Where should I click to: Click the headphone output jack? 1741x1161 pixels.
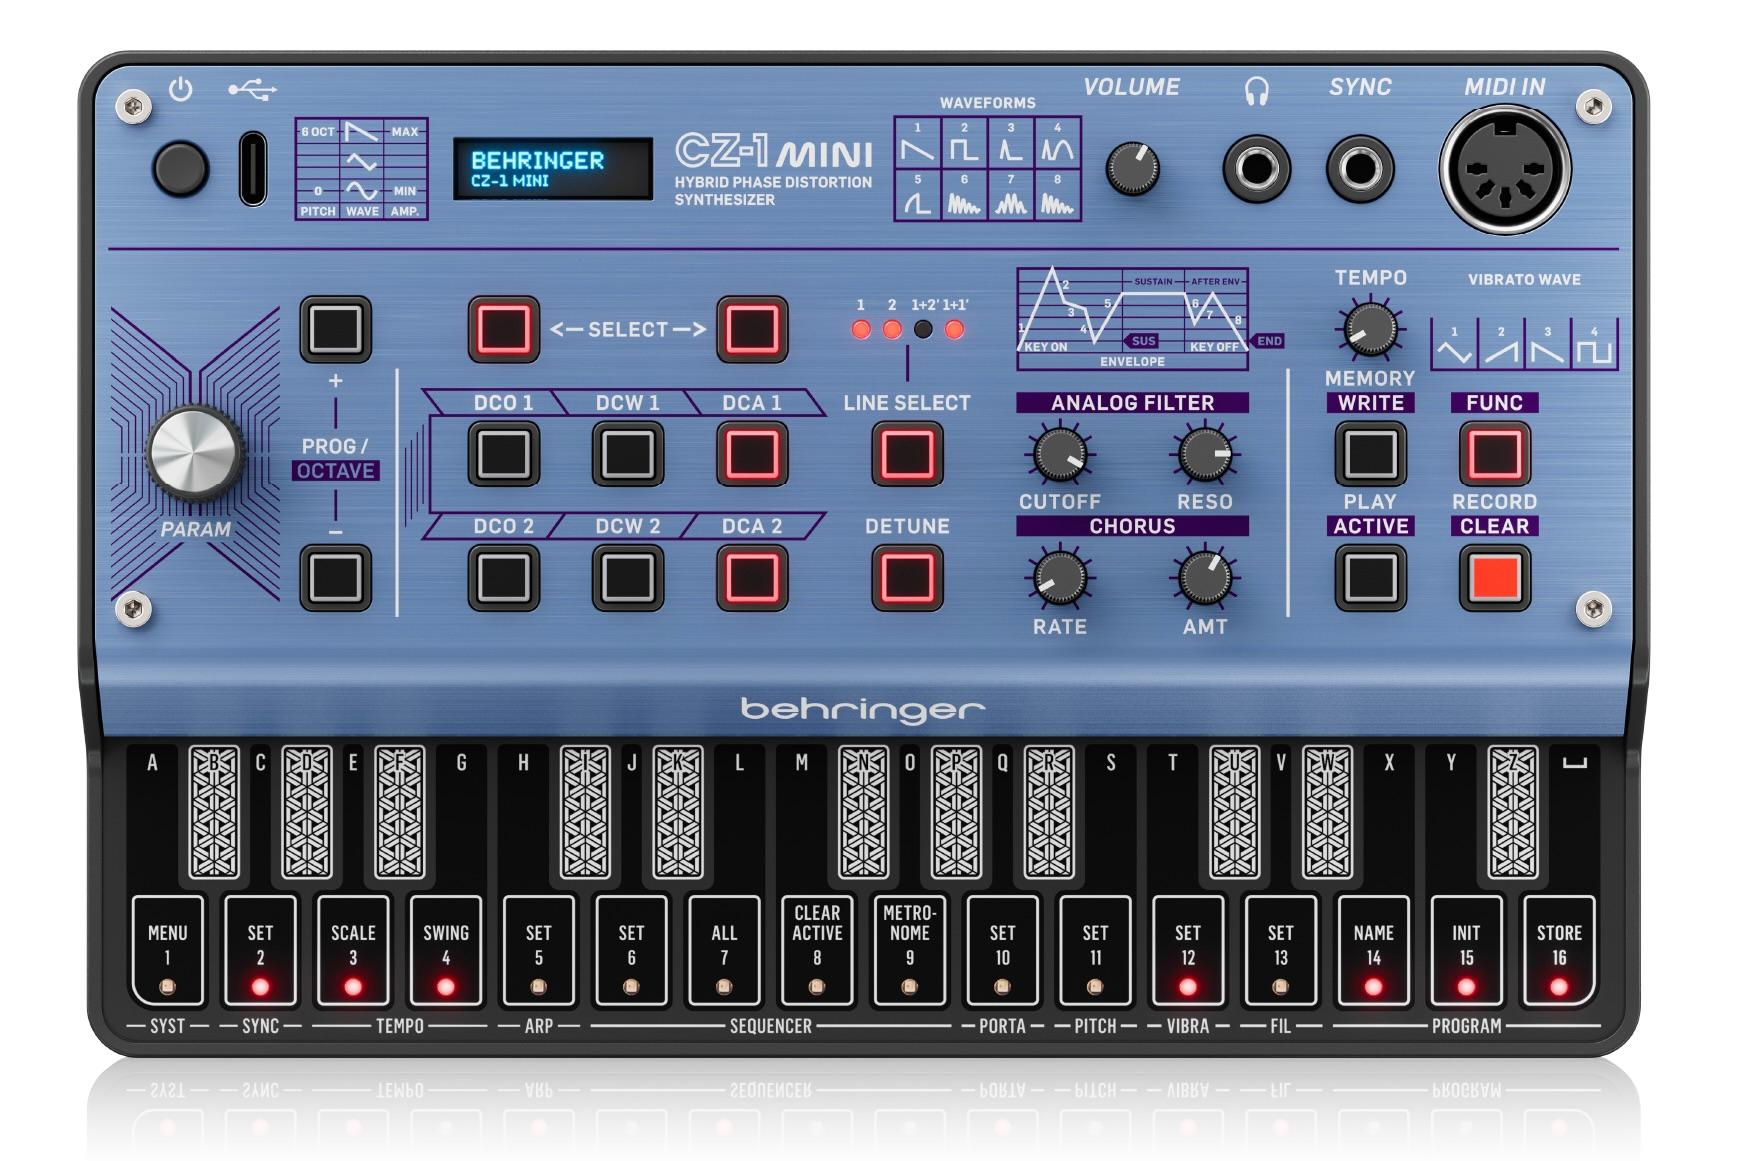[x=1256, y=168]
